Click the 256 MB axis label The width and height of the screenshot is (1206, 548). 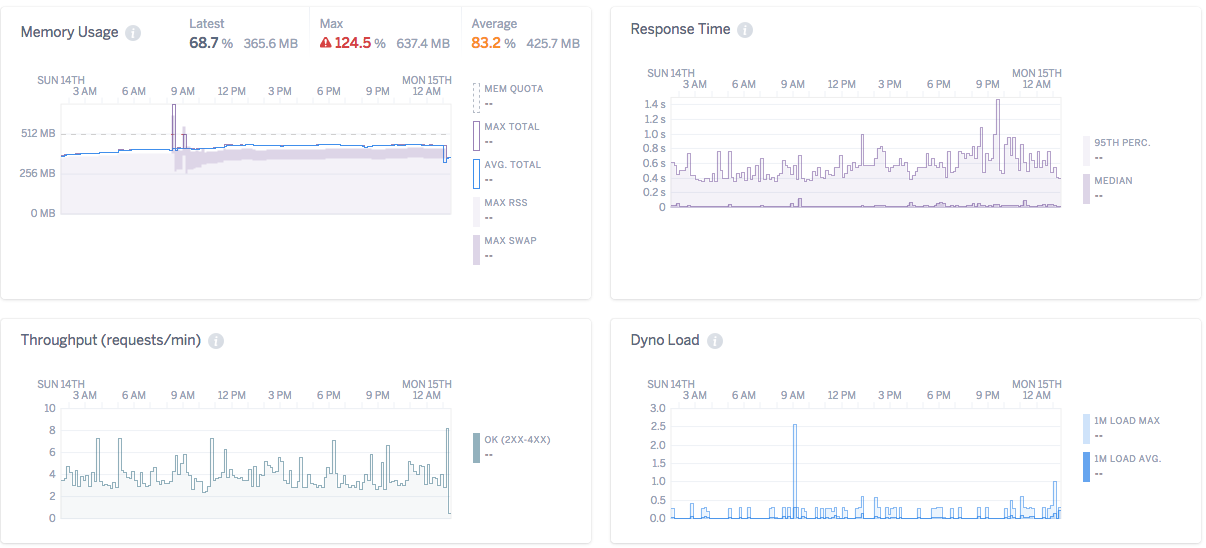point(39,174)
